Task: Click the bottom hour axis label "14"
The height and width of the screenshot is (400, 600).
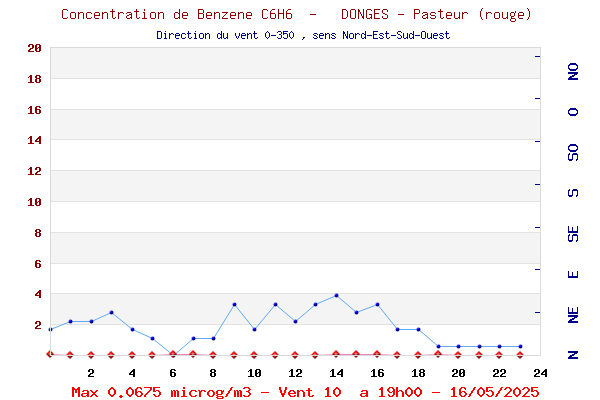Action: [336, 373]
